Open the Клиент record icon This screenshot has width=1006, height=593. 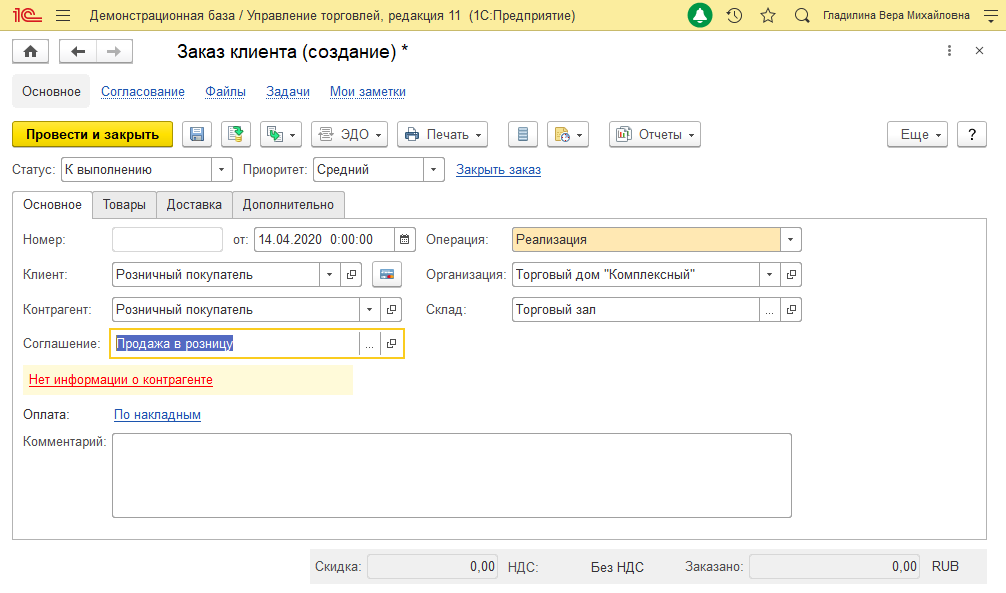click(x=351, y=275)
